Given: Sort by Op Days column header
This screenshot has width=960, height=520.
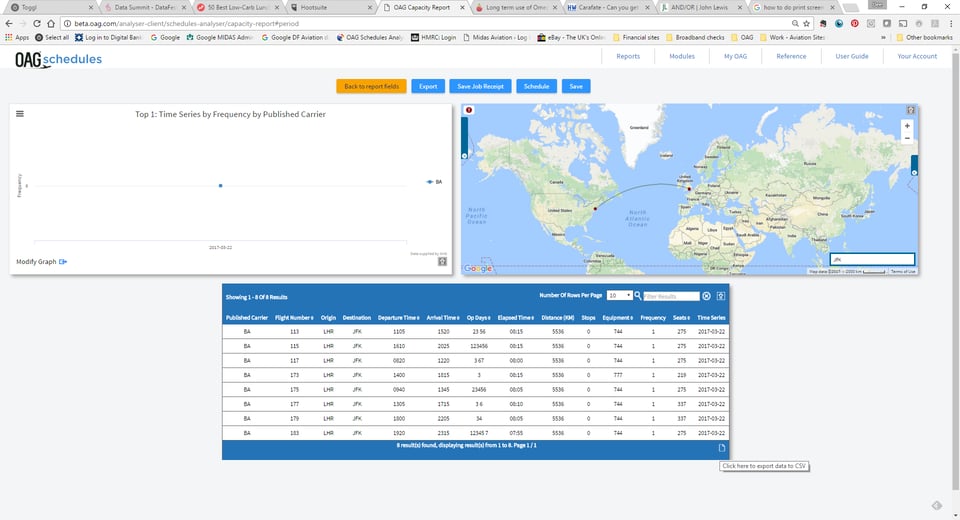Looking at the screenshot, I should (479, 318).
